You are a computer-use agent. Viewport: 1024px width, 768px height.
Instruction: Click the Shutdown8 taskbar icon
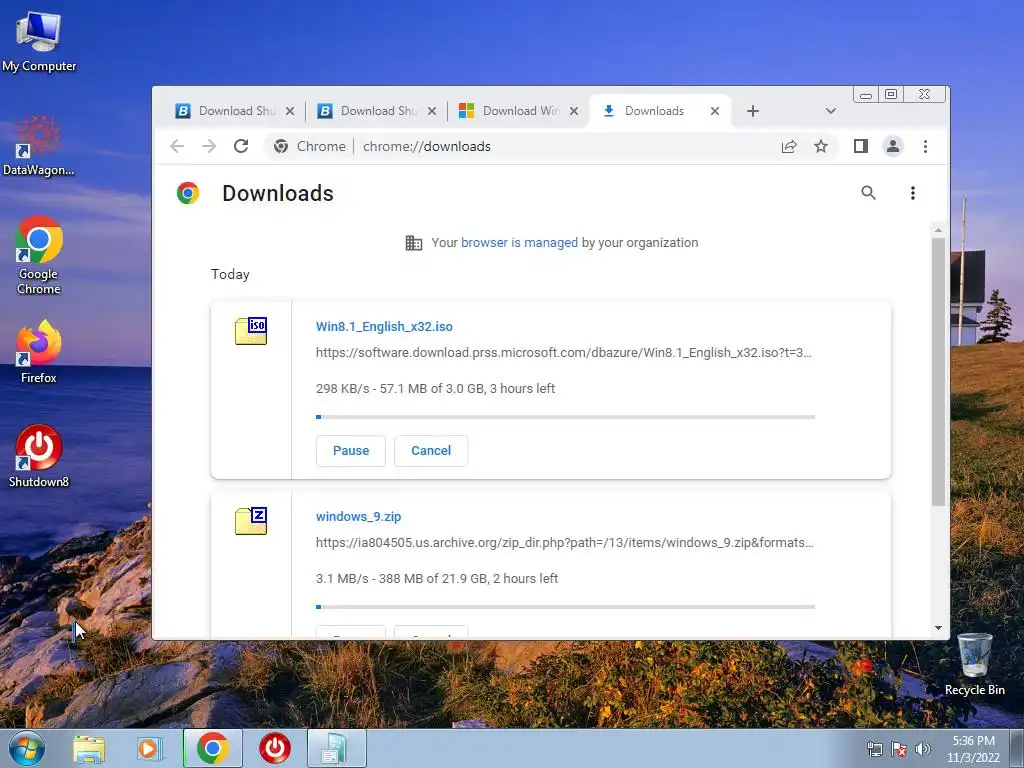click(275, 748)
